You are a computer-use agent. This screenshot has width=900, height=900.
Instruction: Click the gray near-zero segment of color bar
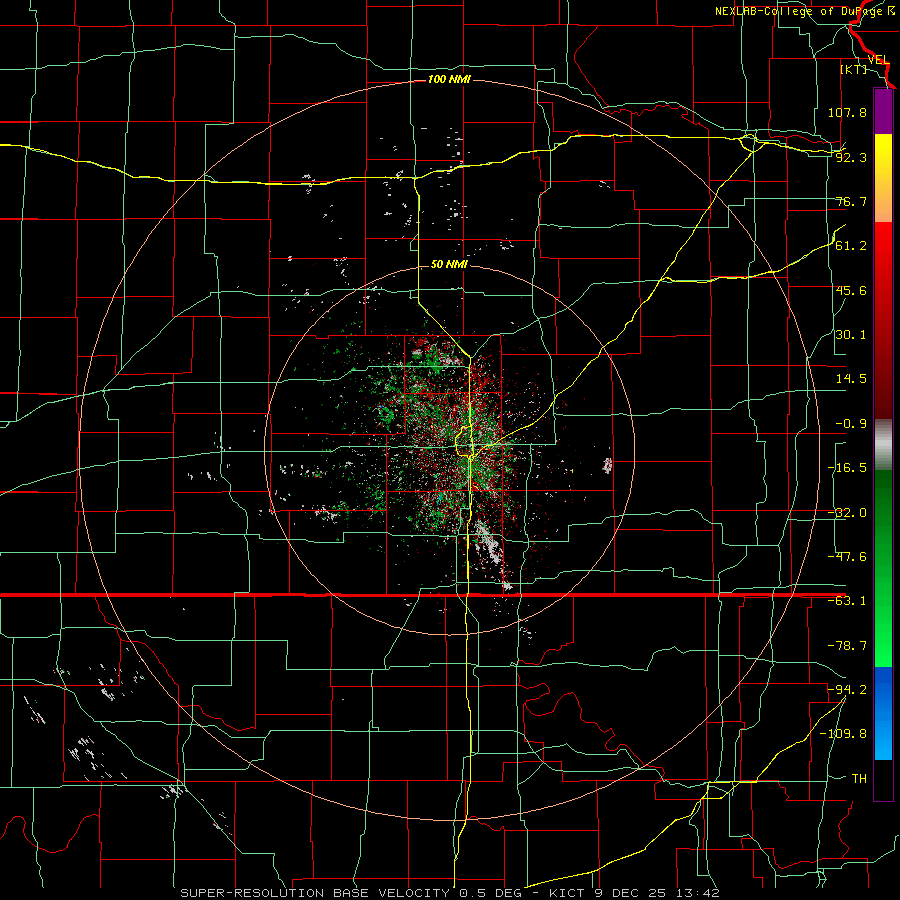883,445
